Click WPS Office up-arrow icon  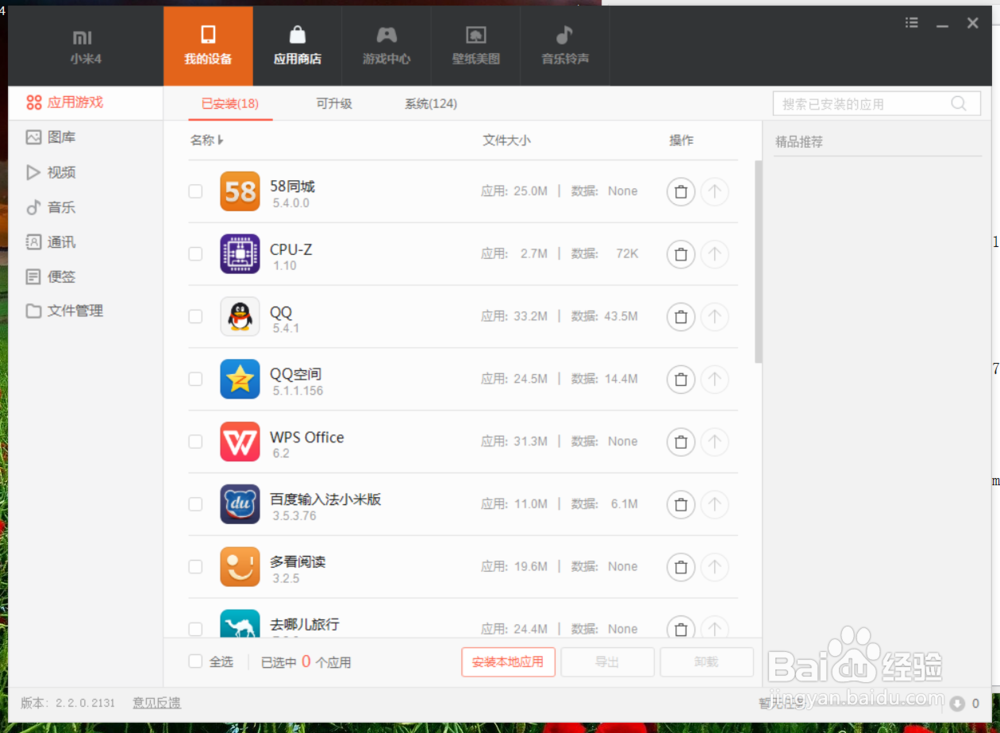pyautogui.click(x=714, y=441)
